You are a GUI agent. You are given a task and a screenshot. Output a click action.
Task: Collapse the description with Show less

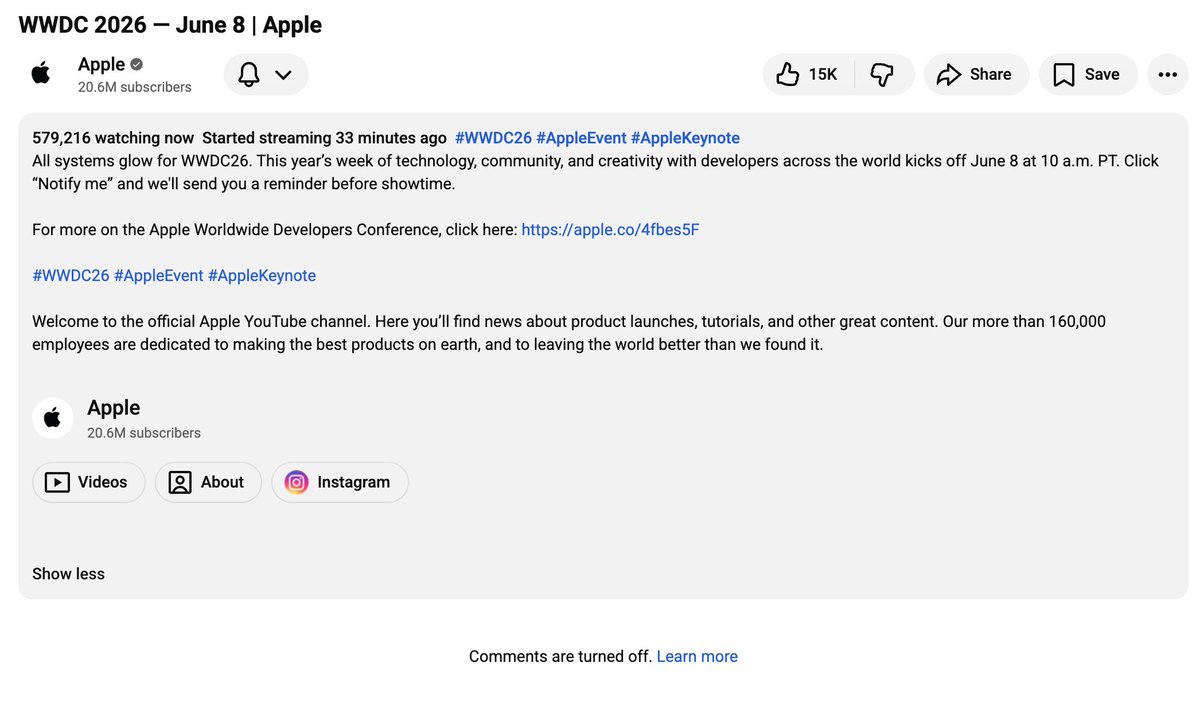point(68,574)
